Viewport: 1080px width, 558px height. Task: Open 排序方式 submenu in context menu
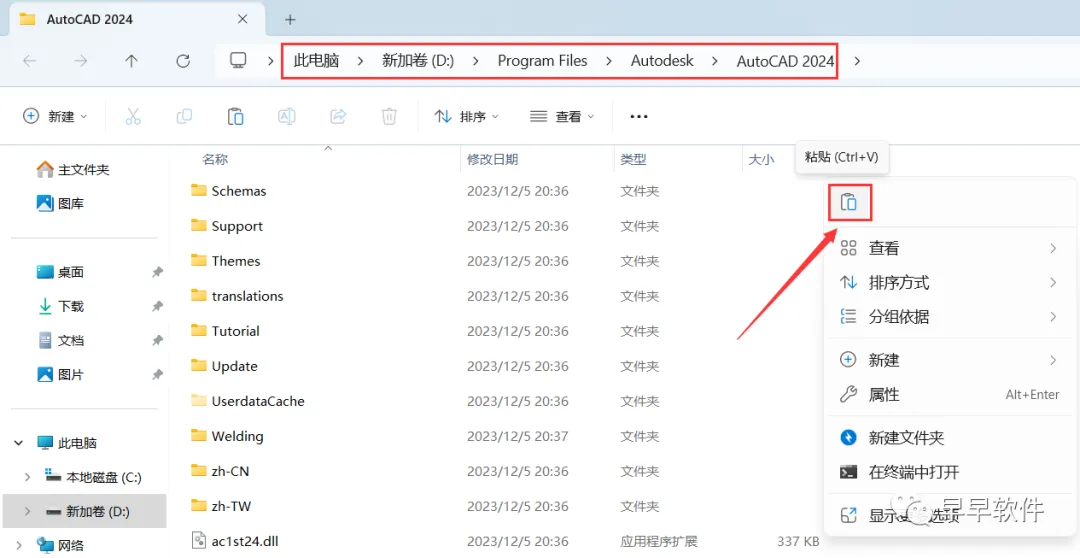pyautogui.click(x=949, y=282)
